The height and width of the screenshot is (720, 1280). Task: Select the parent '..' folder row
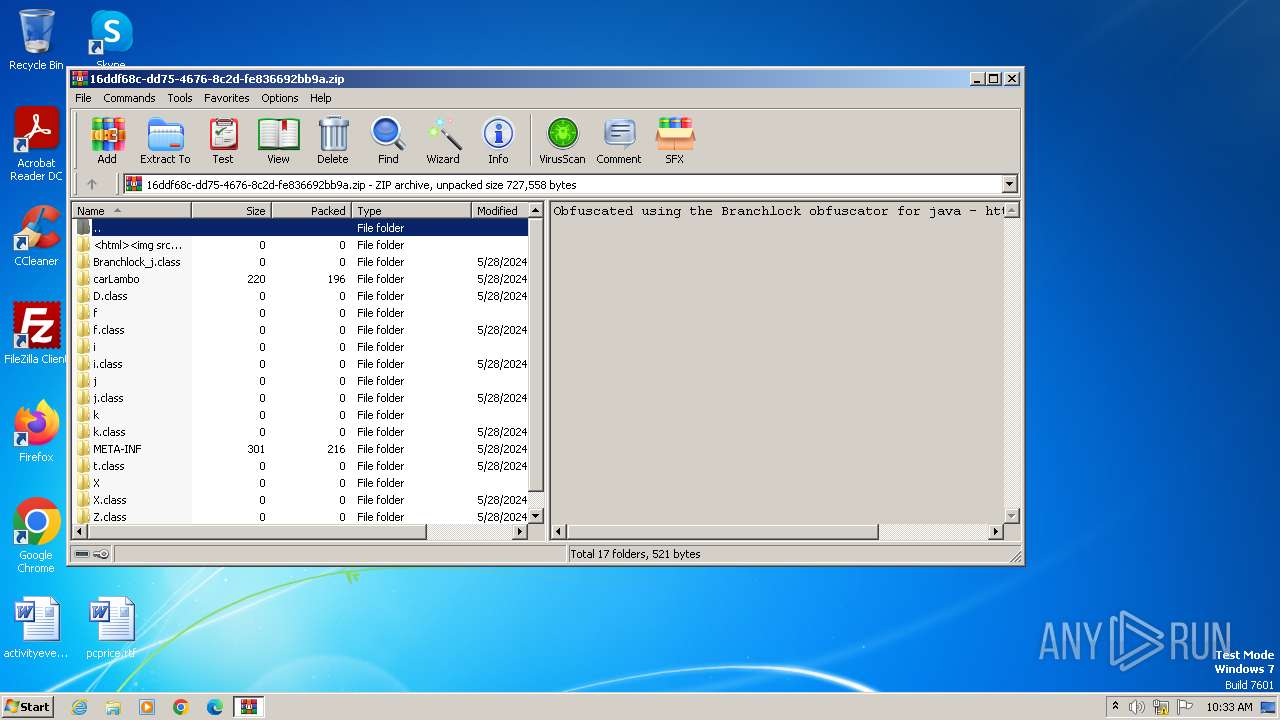pyautogui.click(x=300, y=228)
